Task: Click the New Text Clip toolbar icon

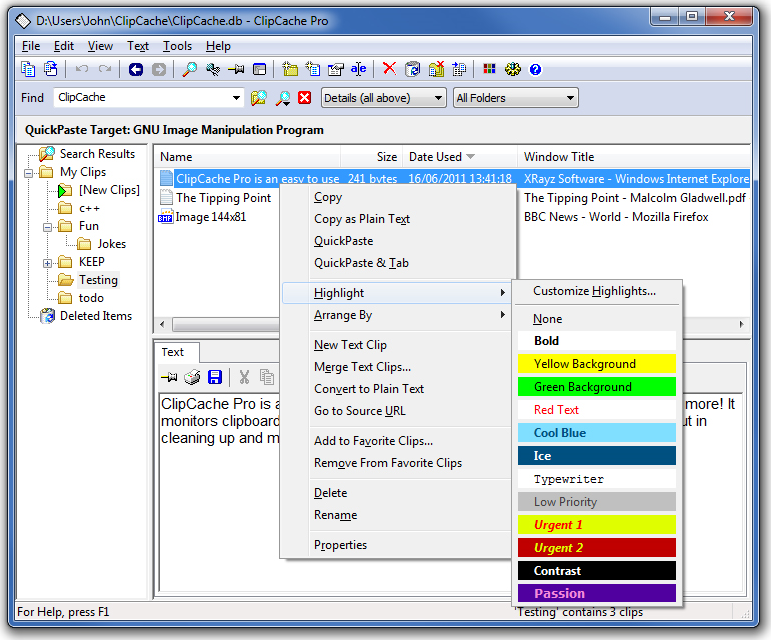Action: pyautogui.click(x=313, y=69)
